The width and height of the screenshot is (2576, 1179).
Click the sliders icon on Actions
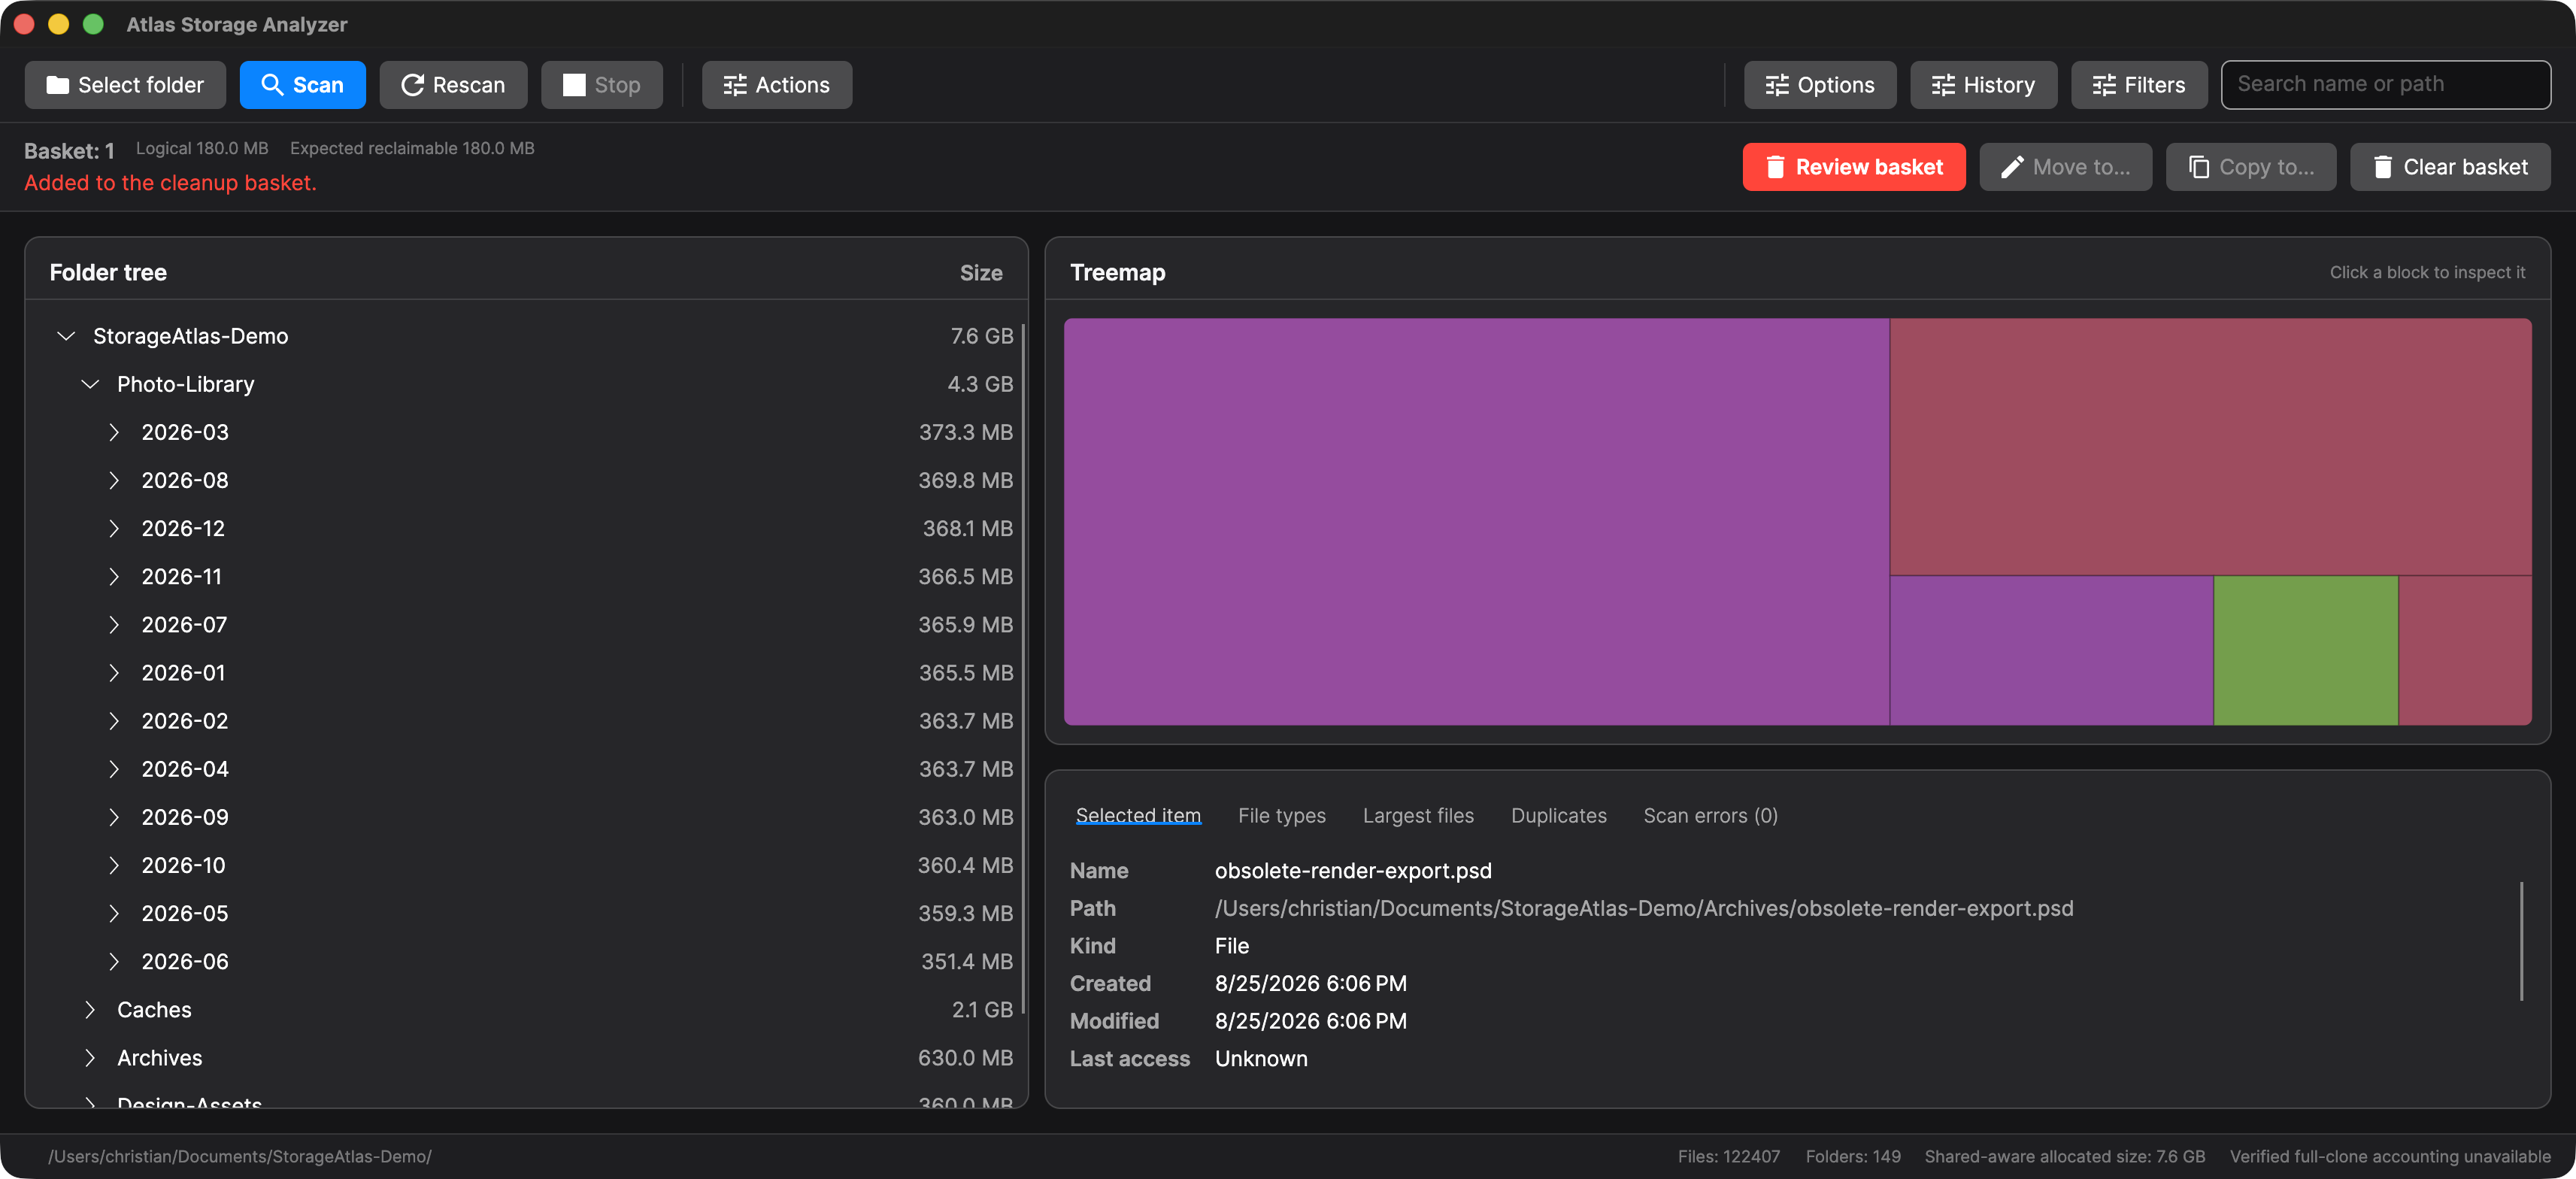pyautogui.click(x=735, y=85)
